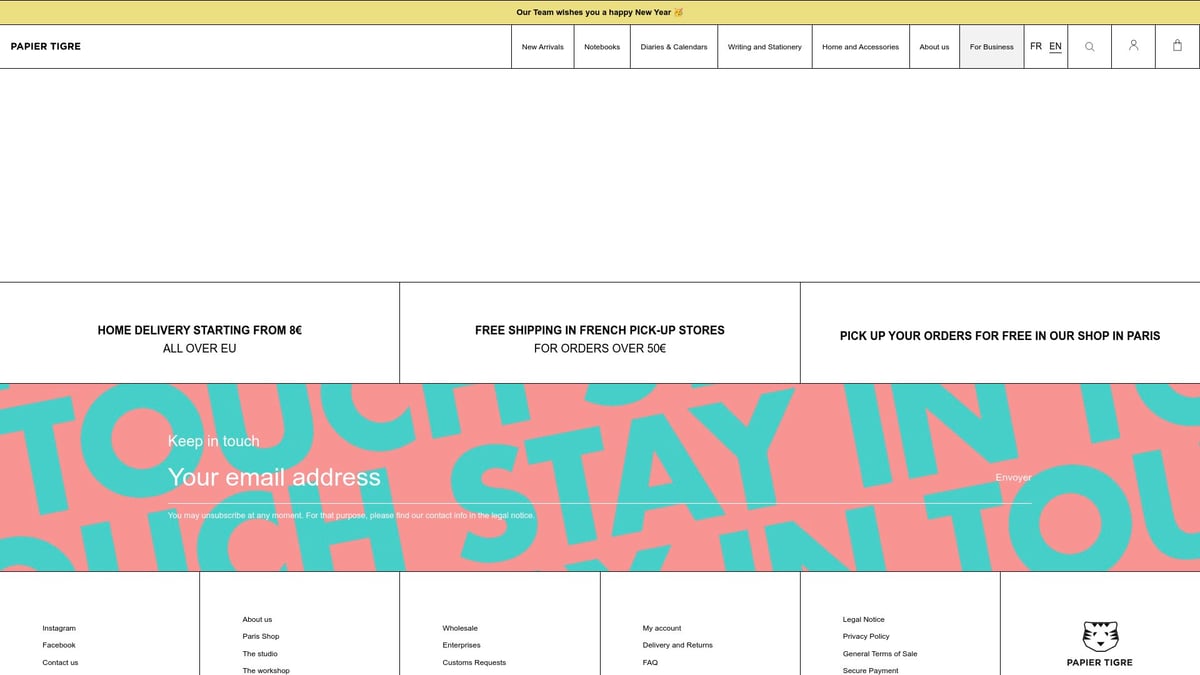Open the New Arrivals menu
The width and height of the screenshot is (1200, 675).
(543, 47)
